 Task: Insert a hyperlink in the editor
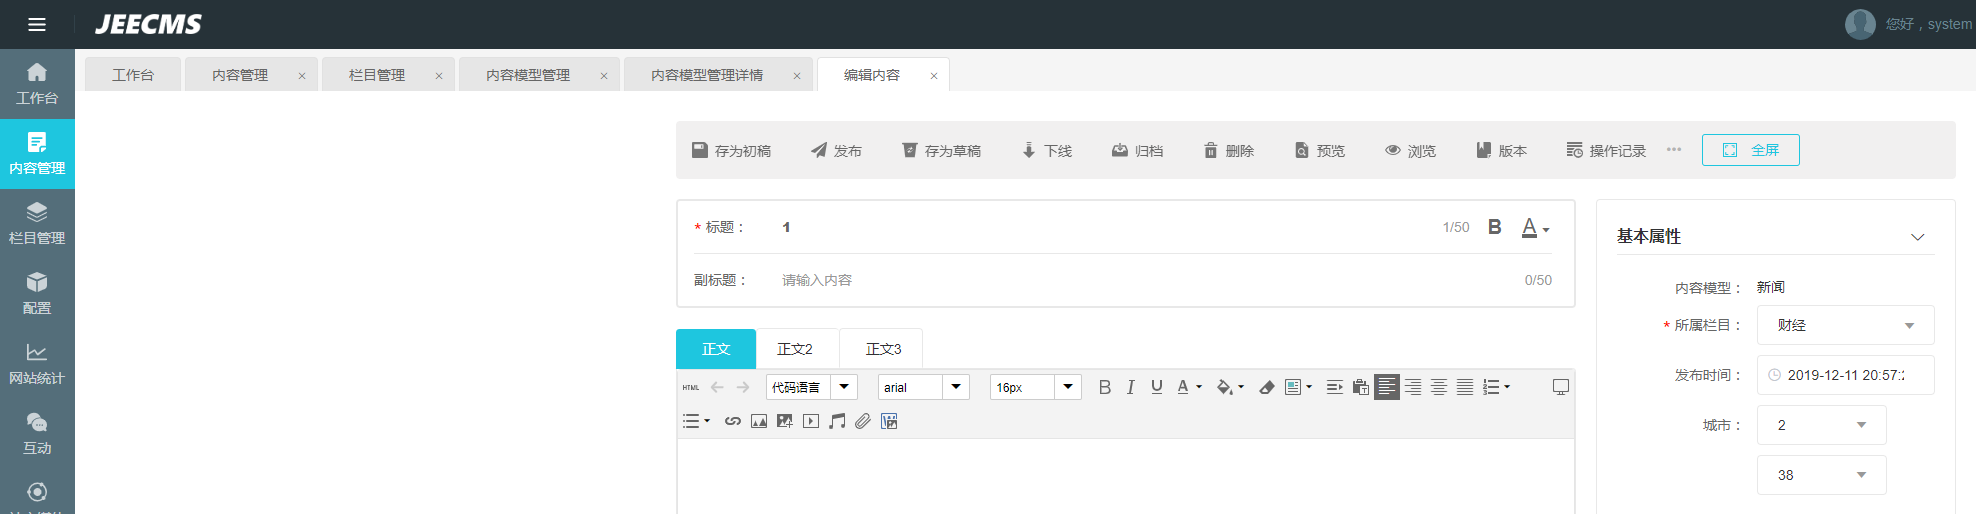pyautogui.click(x=733, y=421)
